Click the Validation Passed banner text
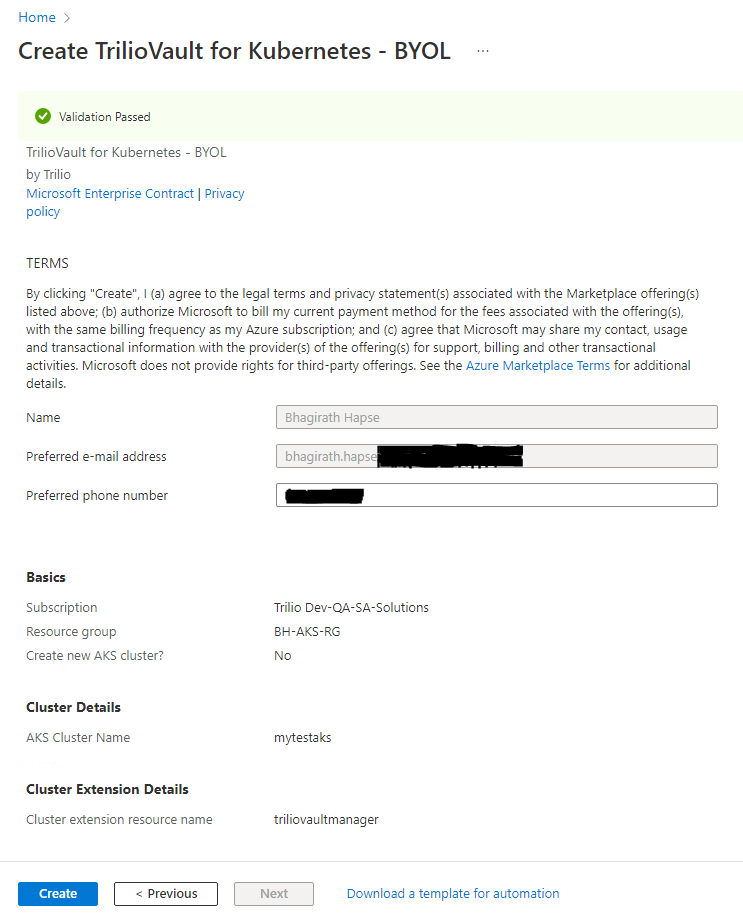 pyautogui.click(x=105, y=117)
